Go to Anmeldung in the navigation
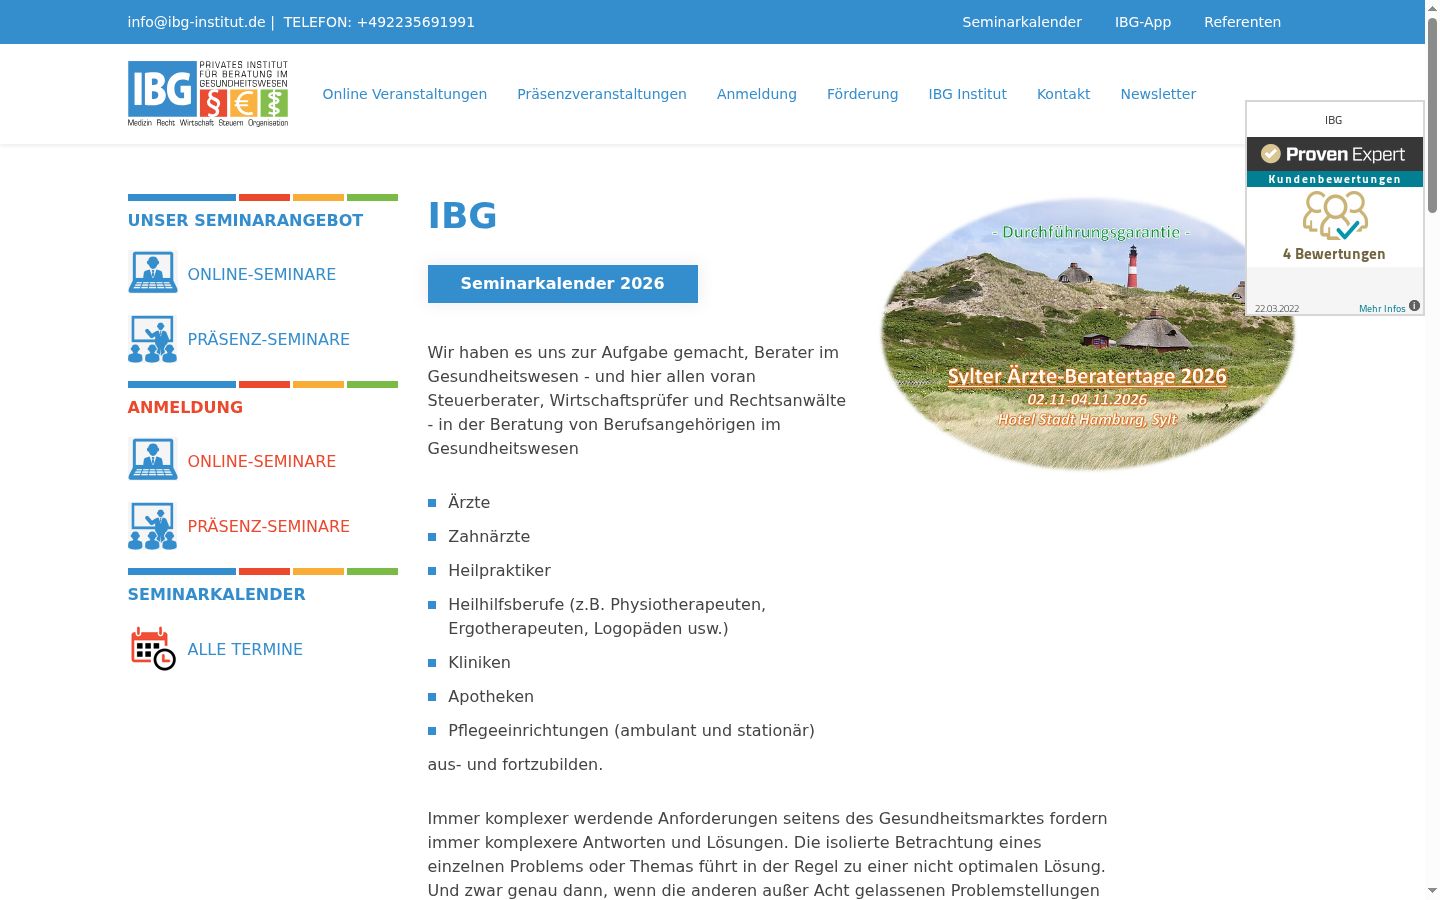 757,94
